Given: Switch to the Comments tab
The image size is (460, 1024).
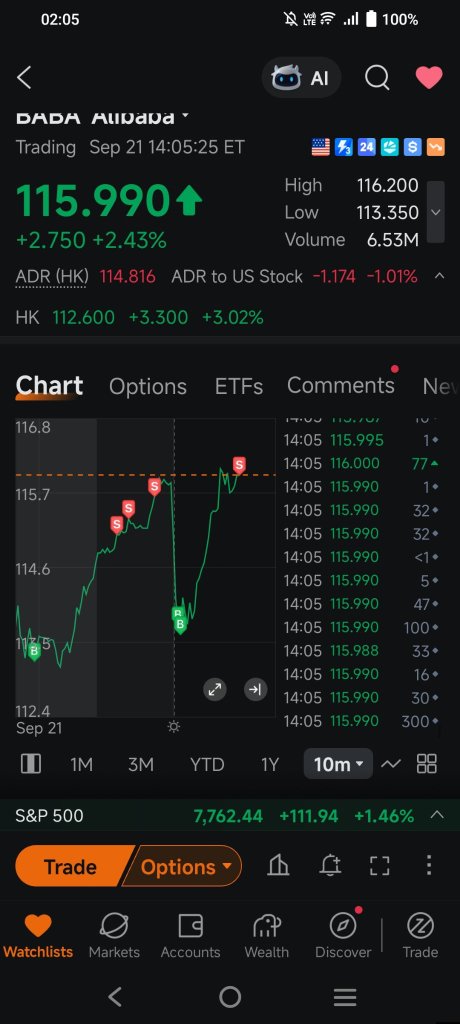Looking at the screenshot, I should coord(340,385).
